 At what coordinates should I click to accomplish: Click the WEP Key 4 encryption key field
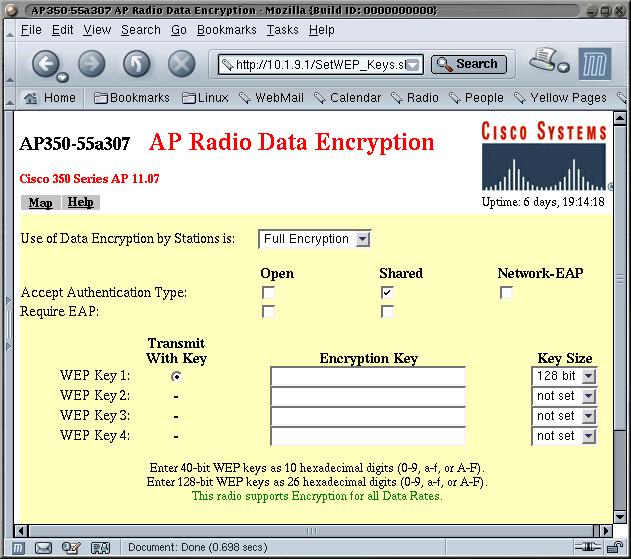[368, 436]
